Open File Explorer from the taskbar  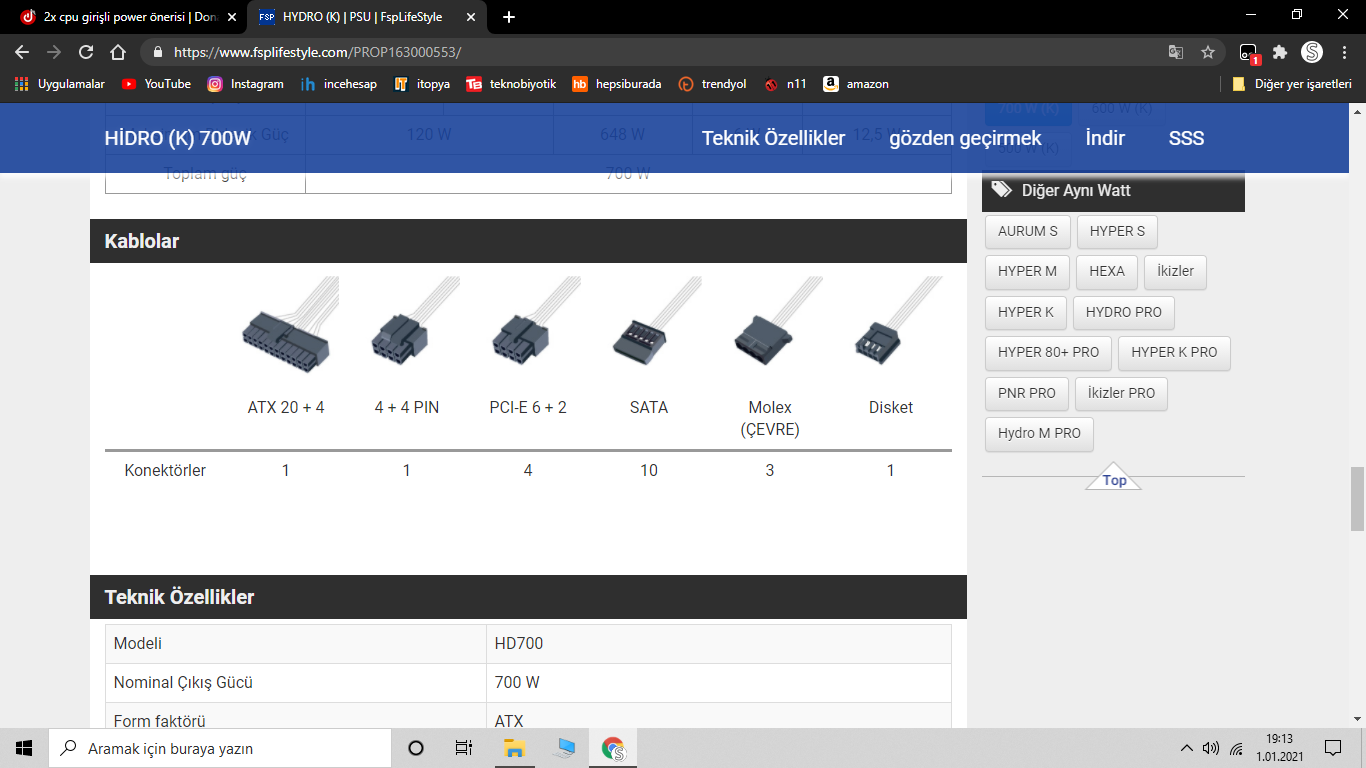[514, 748]
